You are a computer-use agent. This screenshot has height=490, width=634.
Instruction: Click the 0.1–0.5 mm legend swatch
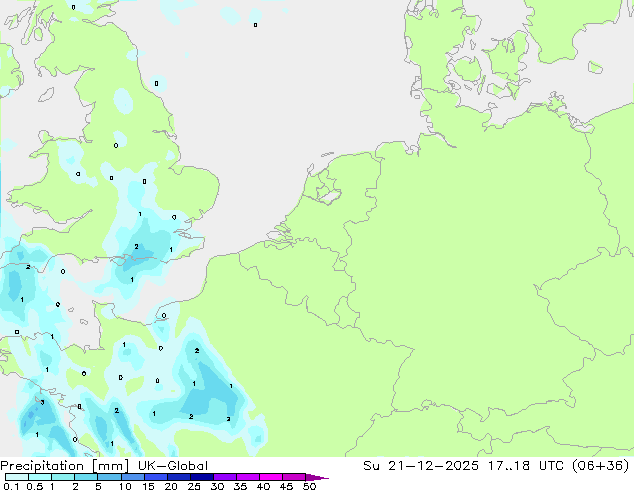[x=17, y=477]
